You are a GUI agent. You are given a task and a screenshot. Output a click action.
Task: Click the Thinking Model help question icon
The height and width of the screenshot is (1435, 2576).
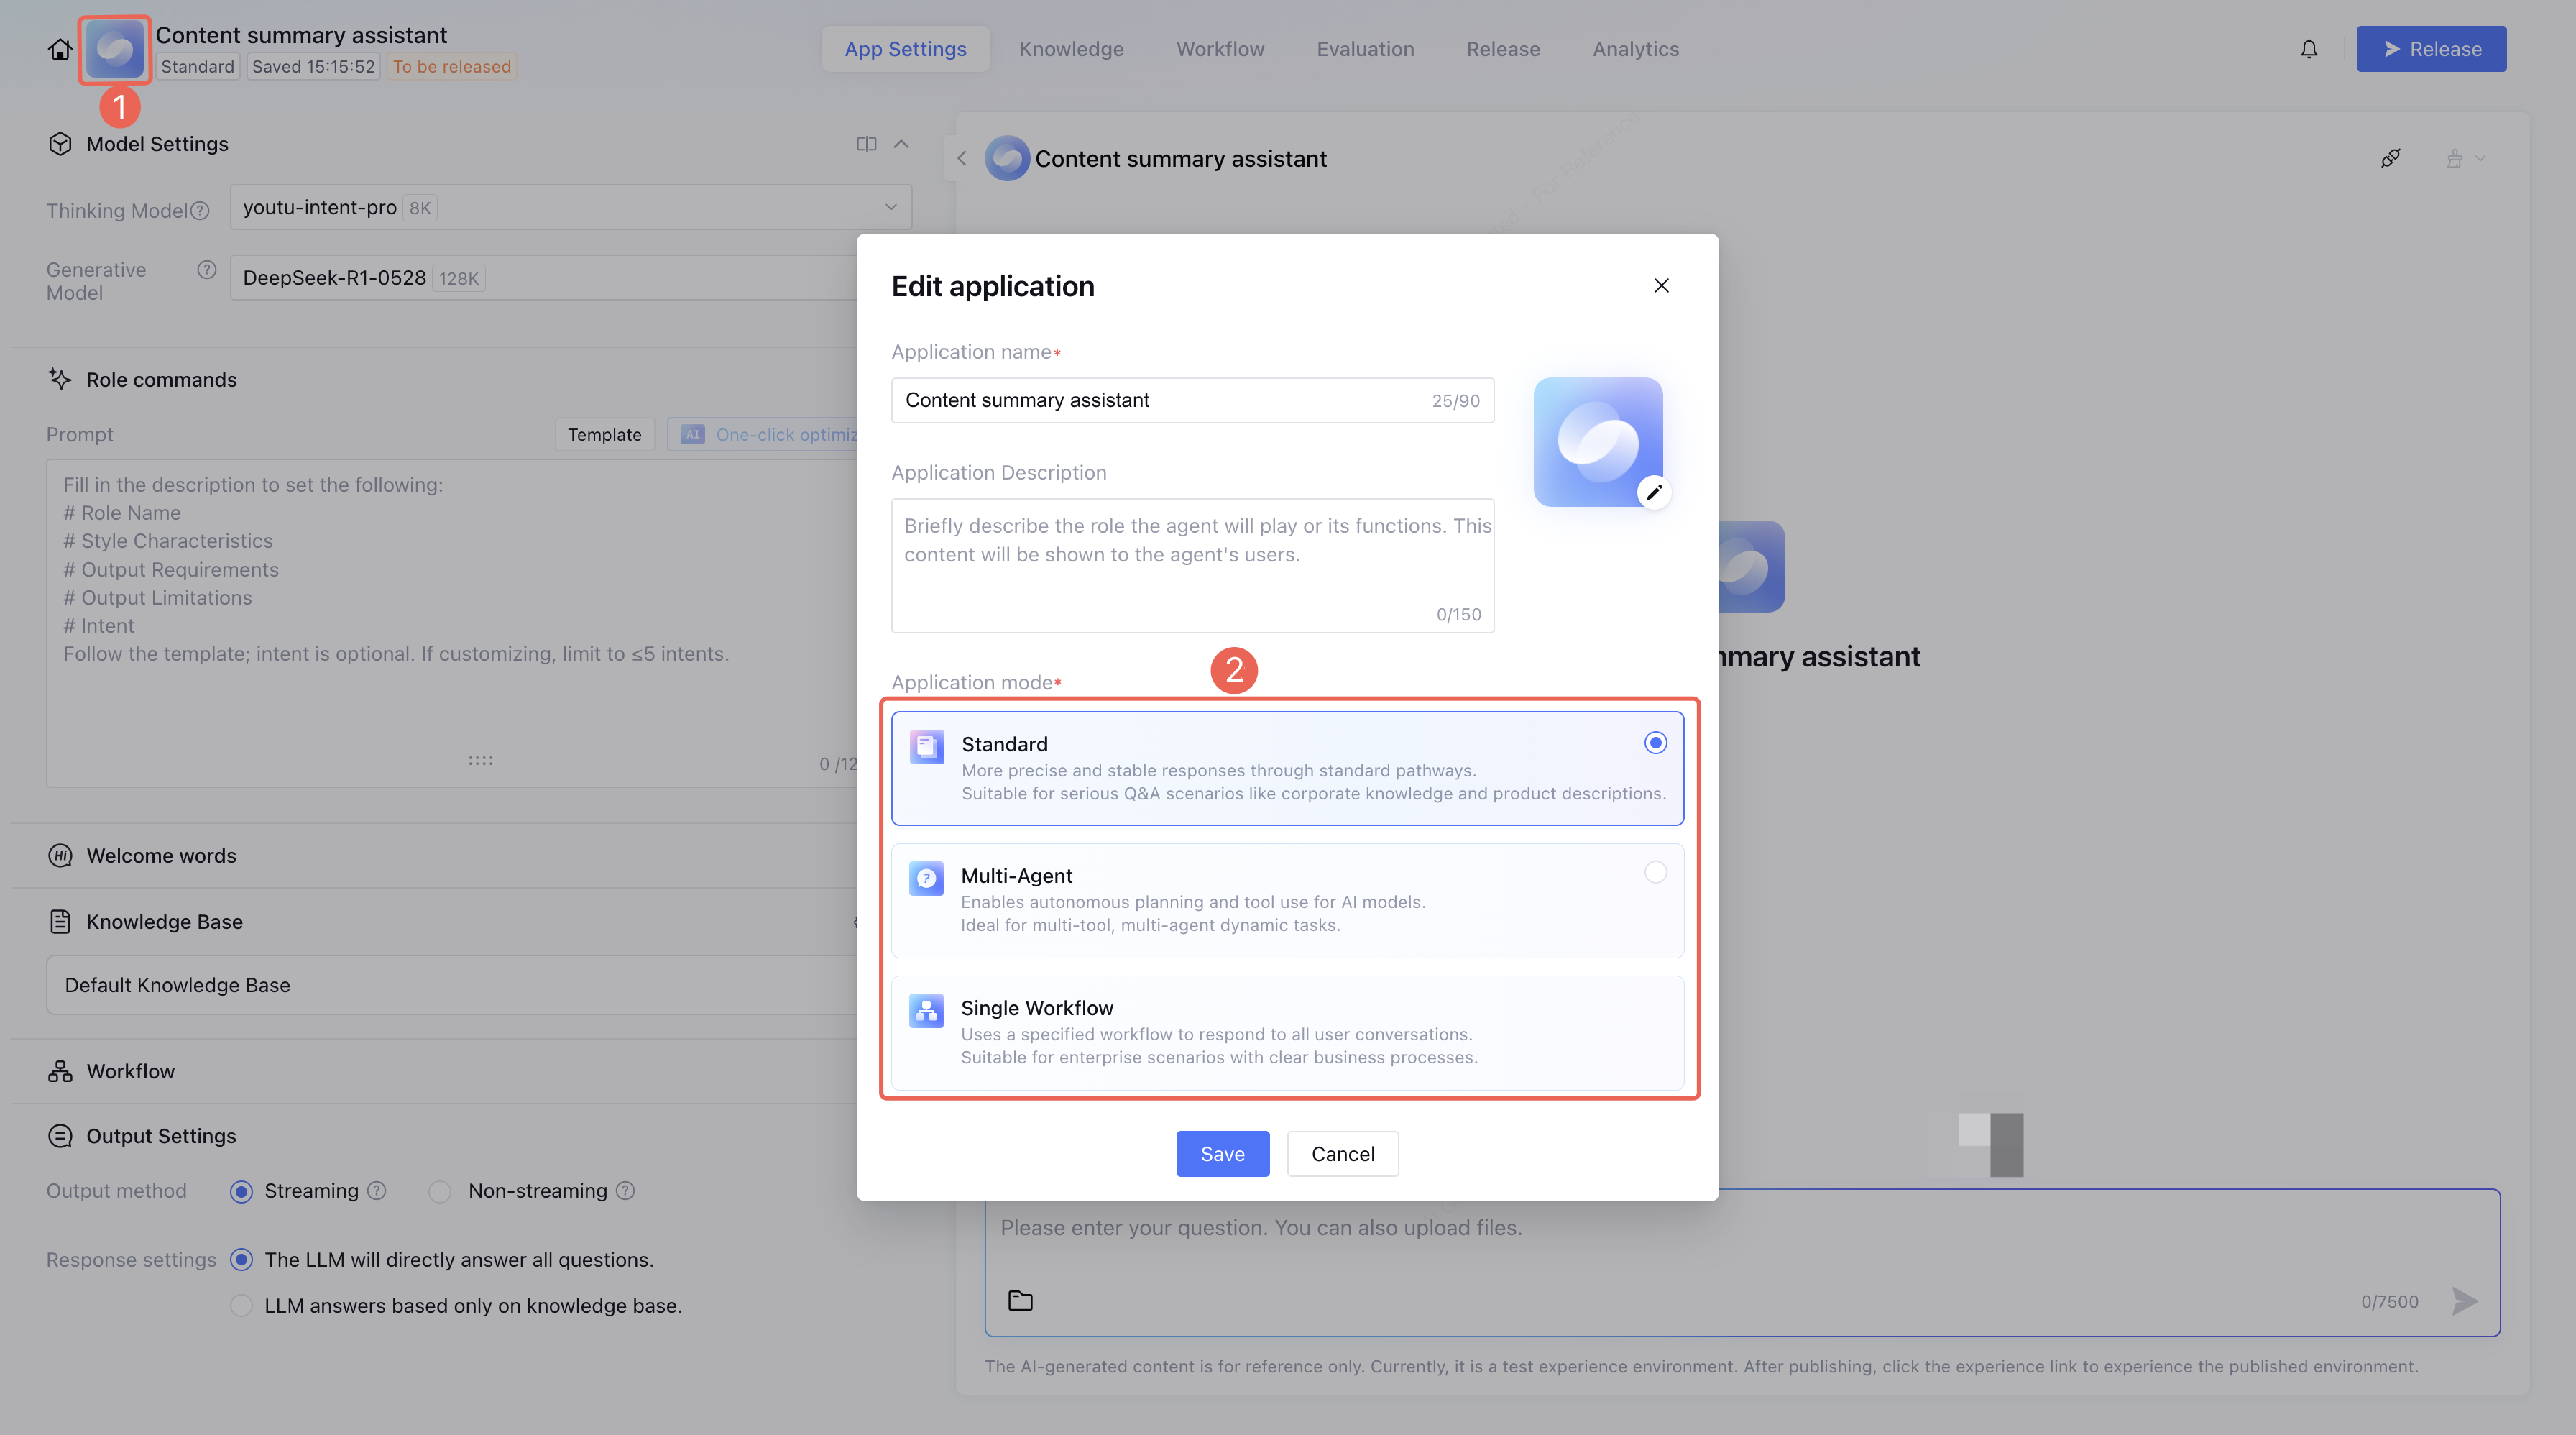click(200, 211)
